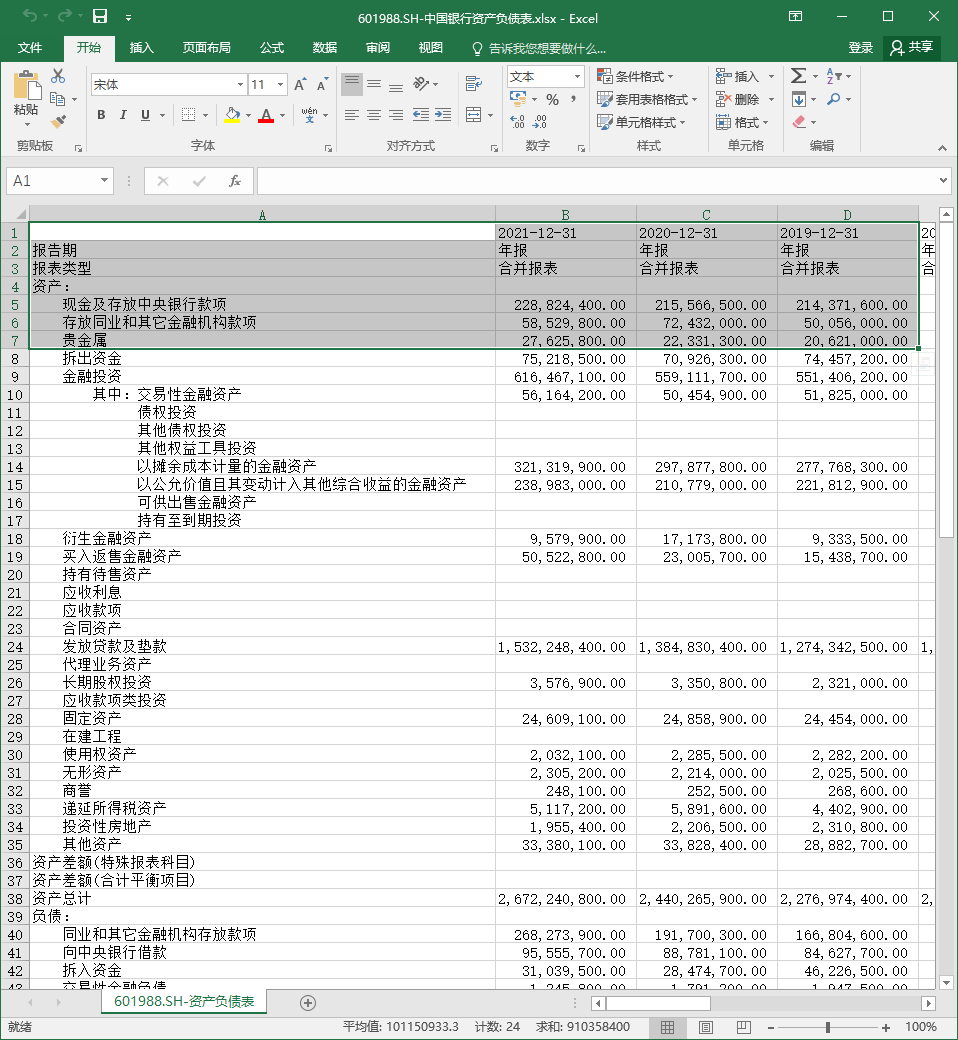This screenshot has width=958, height=1040.
Task: Switch to the 数据 ribbon tab
Action: click(325, 48)
